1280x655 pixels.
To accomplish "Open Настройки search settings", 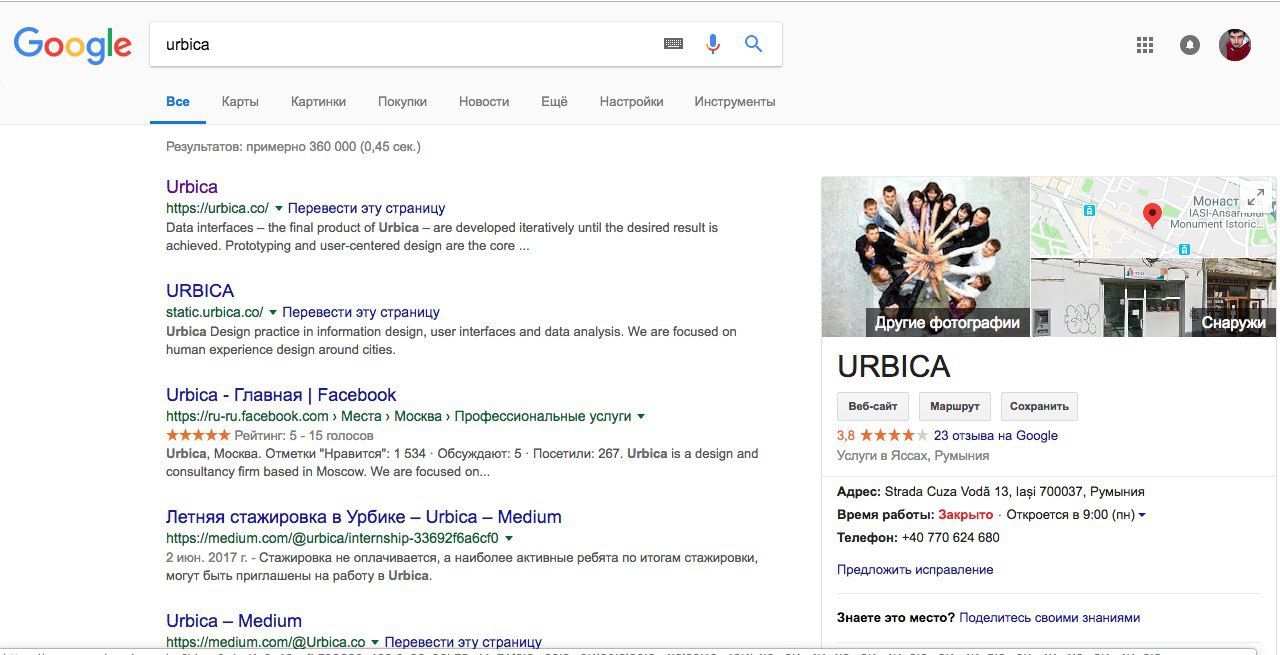I will (x=631, y=102).
